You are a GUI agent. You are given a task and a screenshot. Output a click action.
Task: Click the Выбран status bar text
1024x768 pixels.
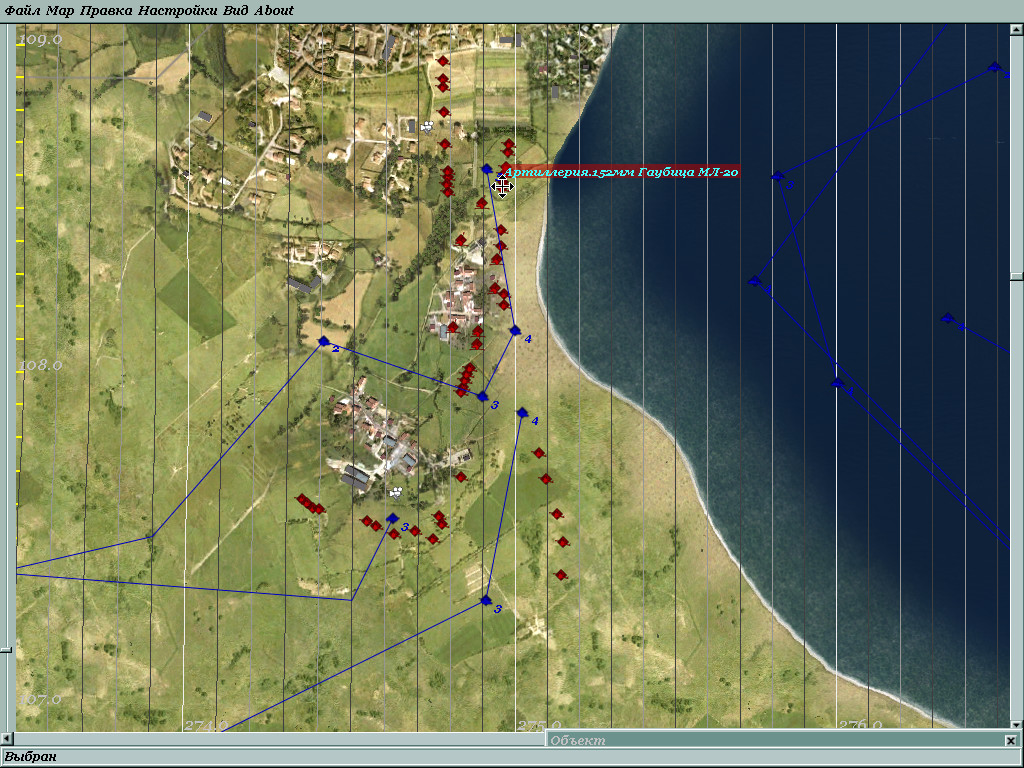31,757
